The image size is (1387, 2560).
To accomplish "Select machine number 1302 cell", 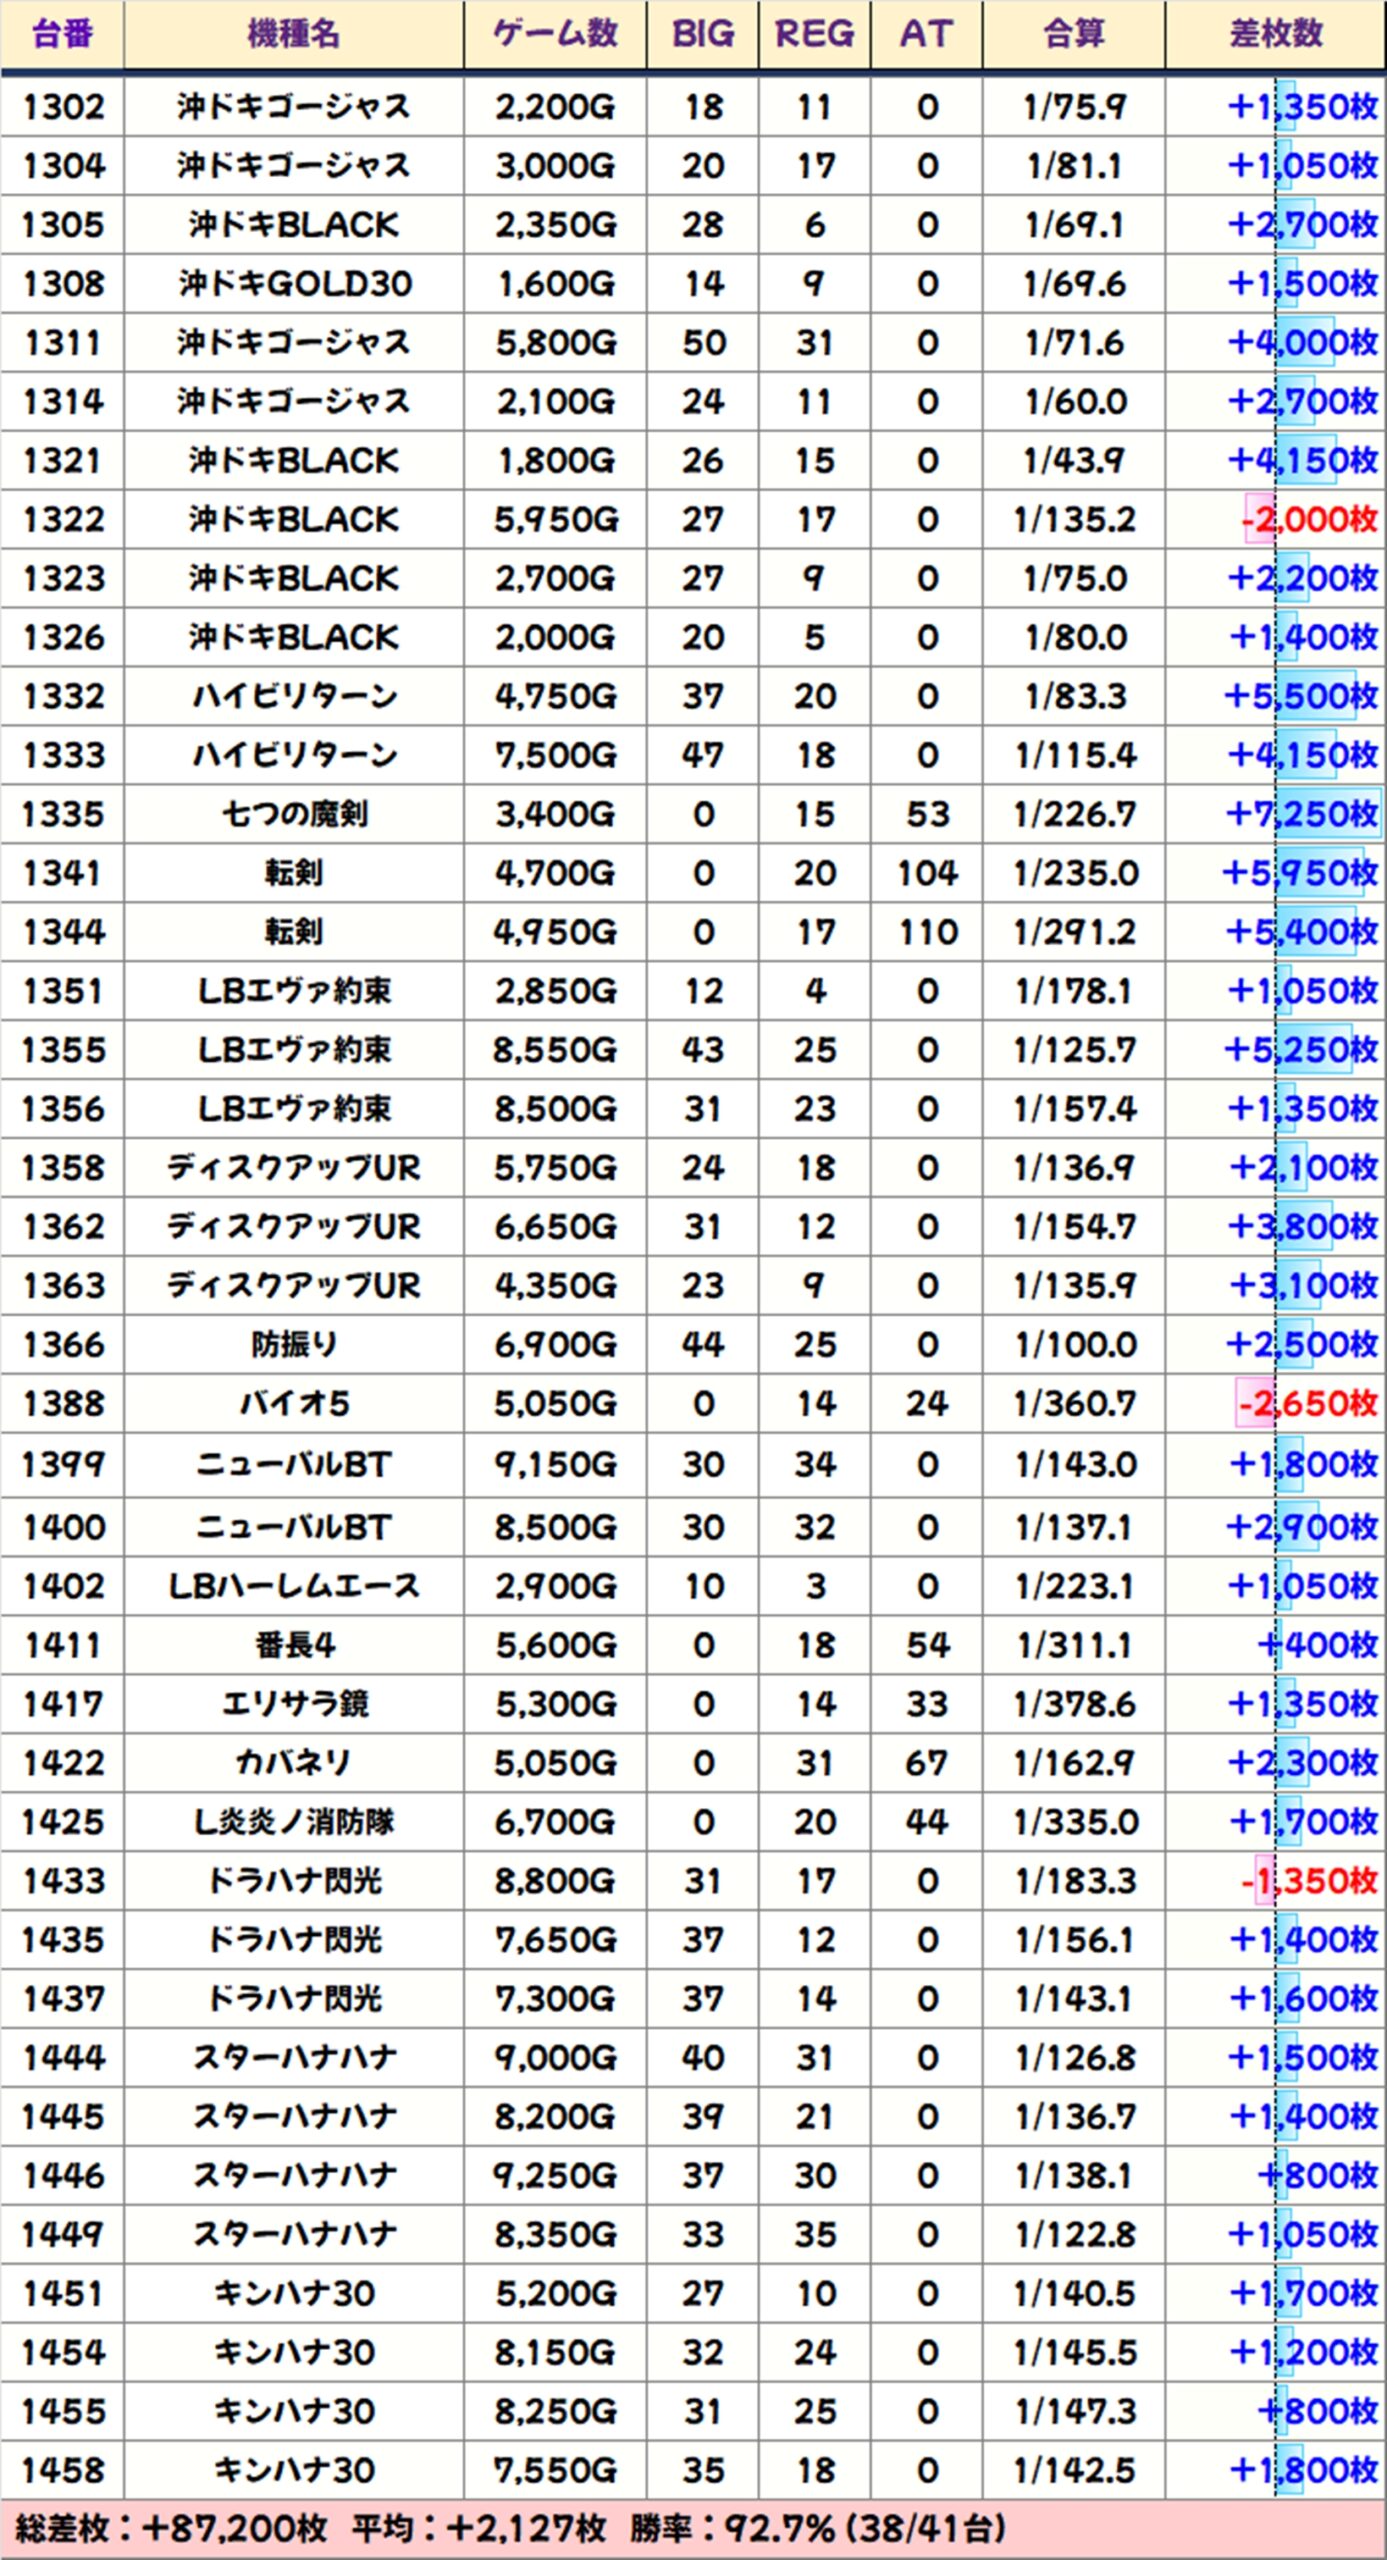I will point(63,107).
